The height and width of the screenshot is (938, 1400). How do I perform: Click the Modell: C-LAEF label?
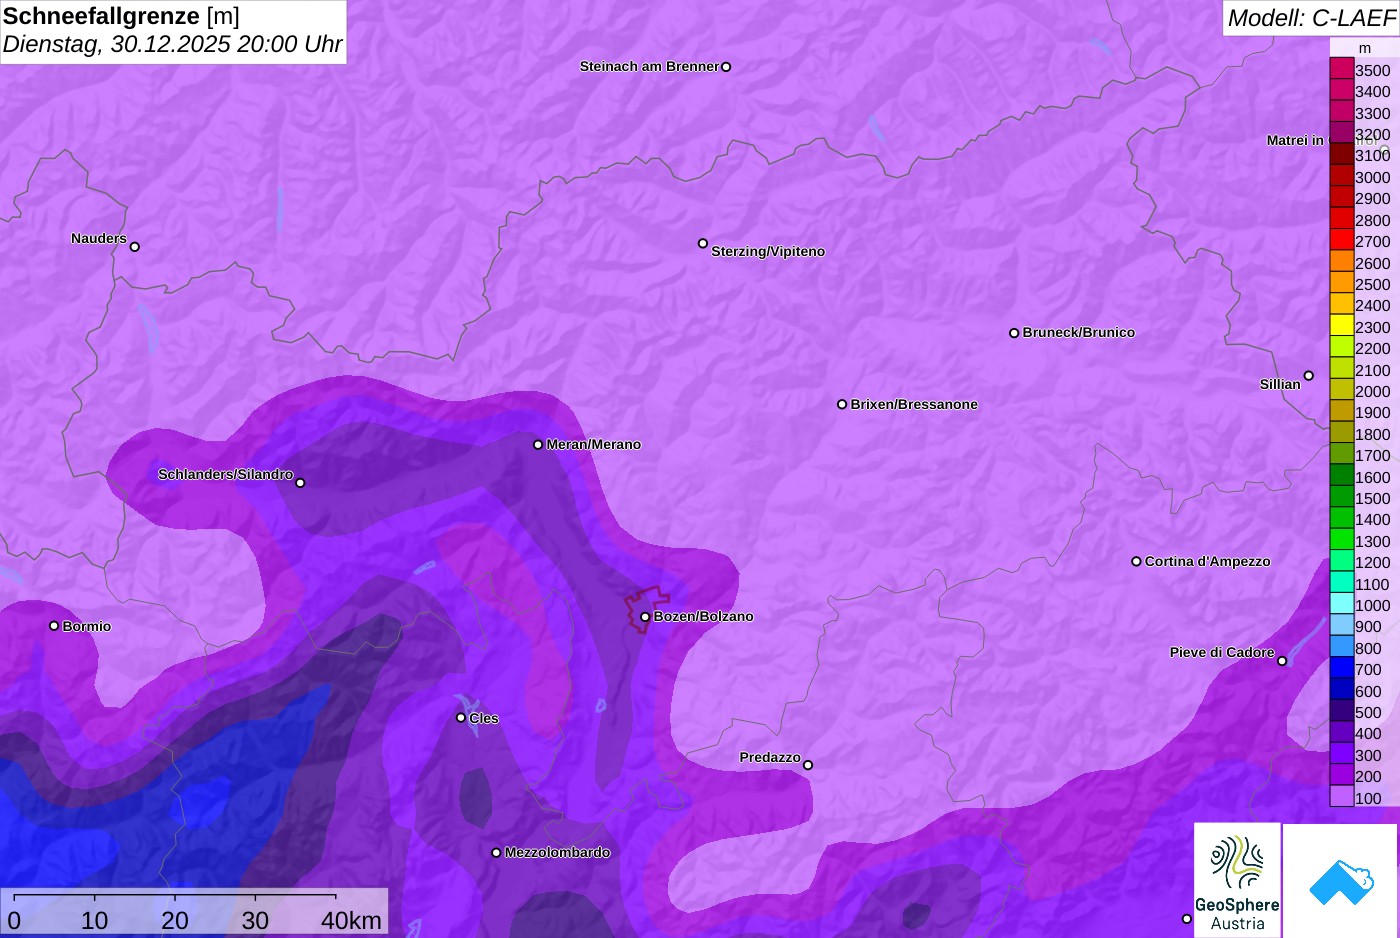tap(1311, 18)
